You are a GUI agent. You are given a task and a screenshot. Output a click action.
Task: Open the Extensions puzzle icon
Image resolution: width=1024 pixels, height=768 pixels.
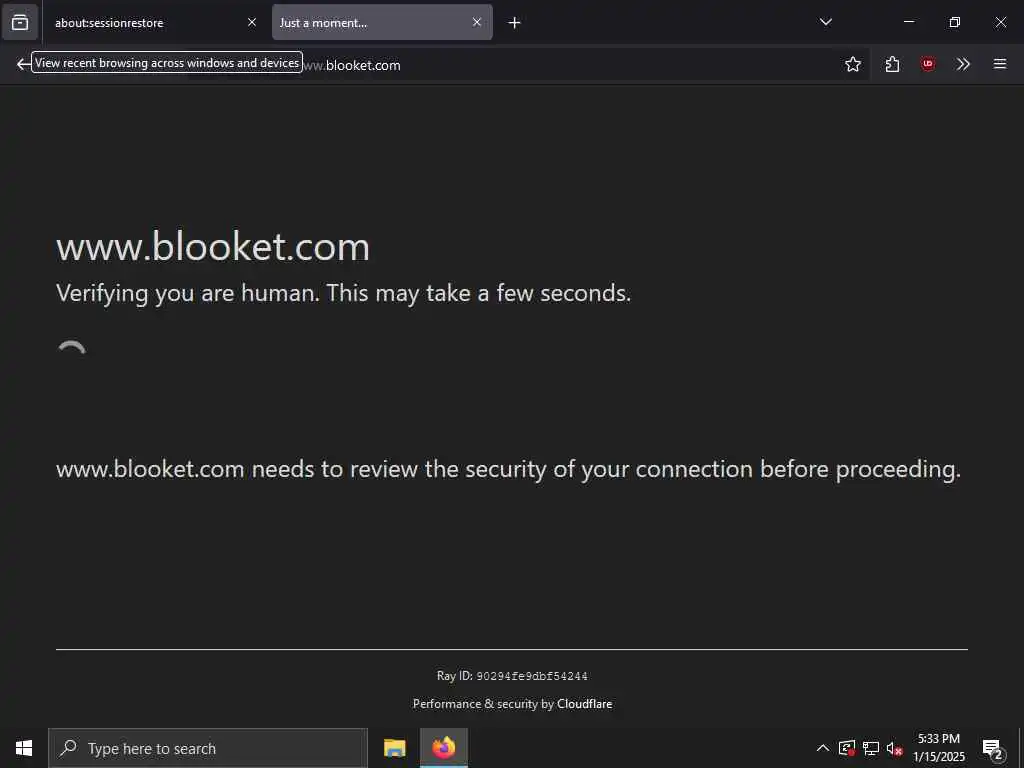point(892,64)
